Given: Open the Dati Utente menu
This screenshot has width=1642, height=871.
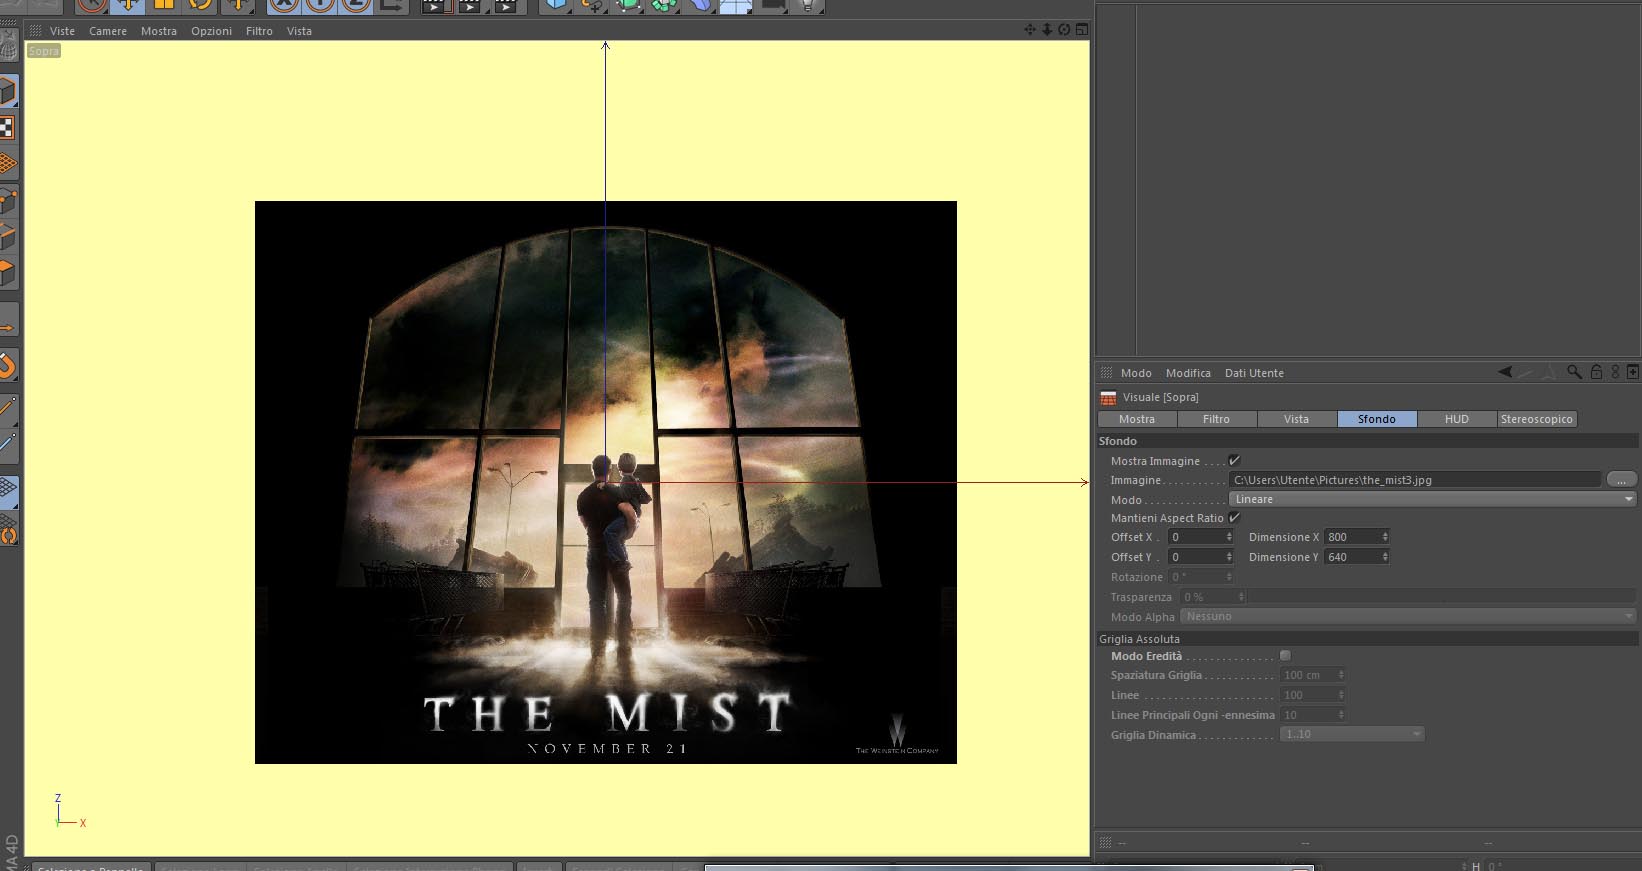Looking at the screenshot, I should click(x=1254, y=373).
